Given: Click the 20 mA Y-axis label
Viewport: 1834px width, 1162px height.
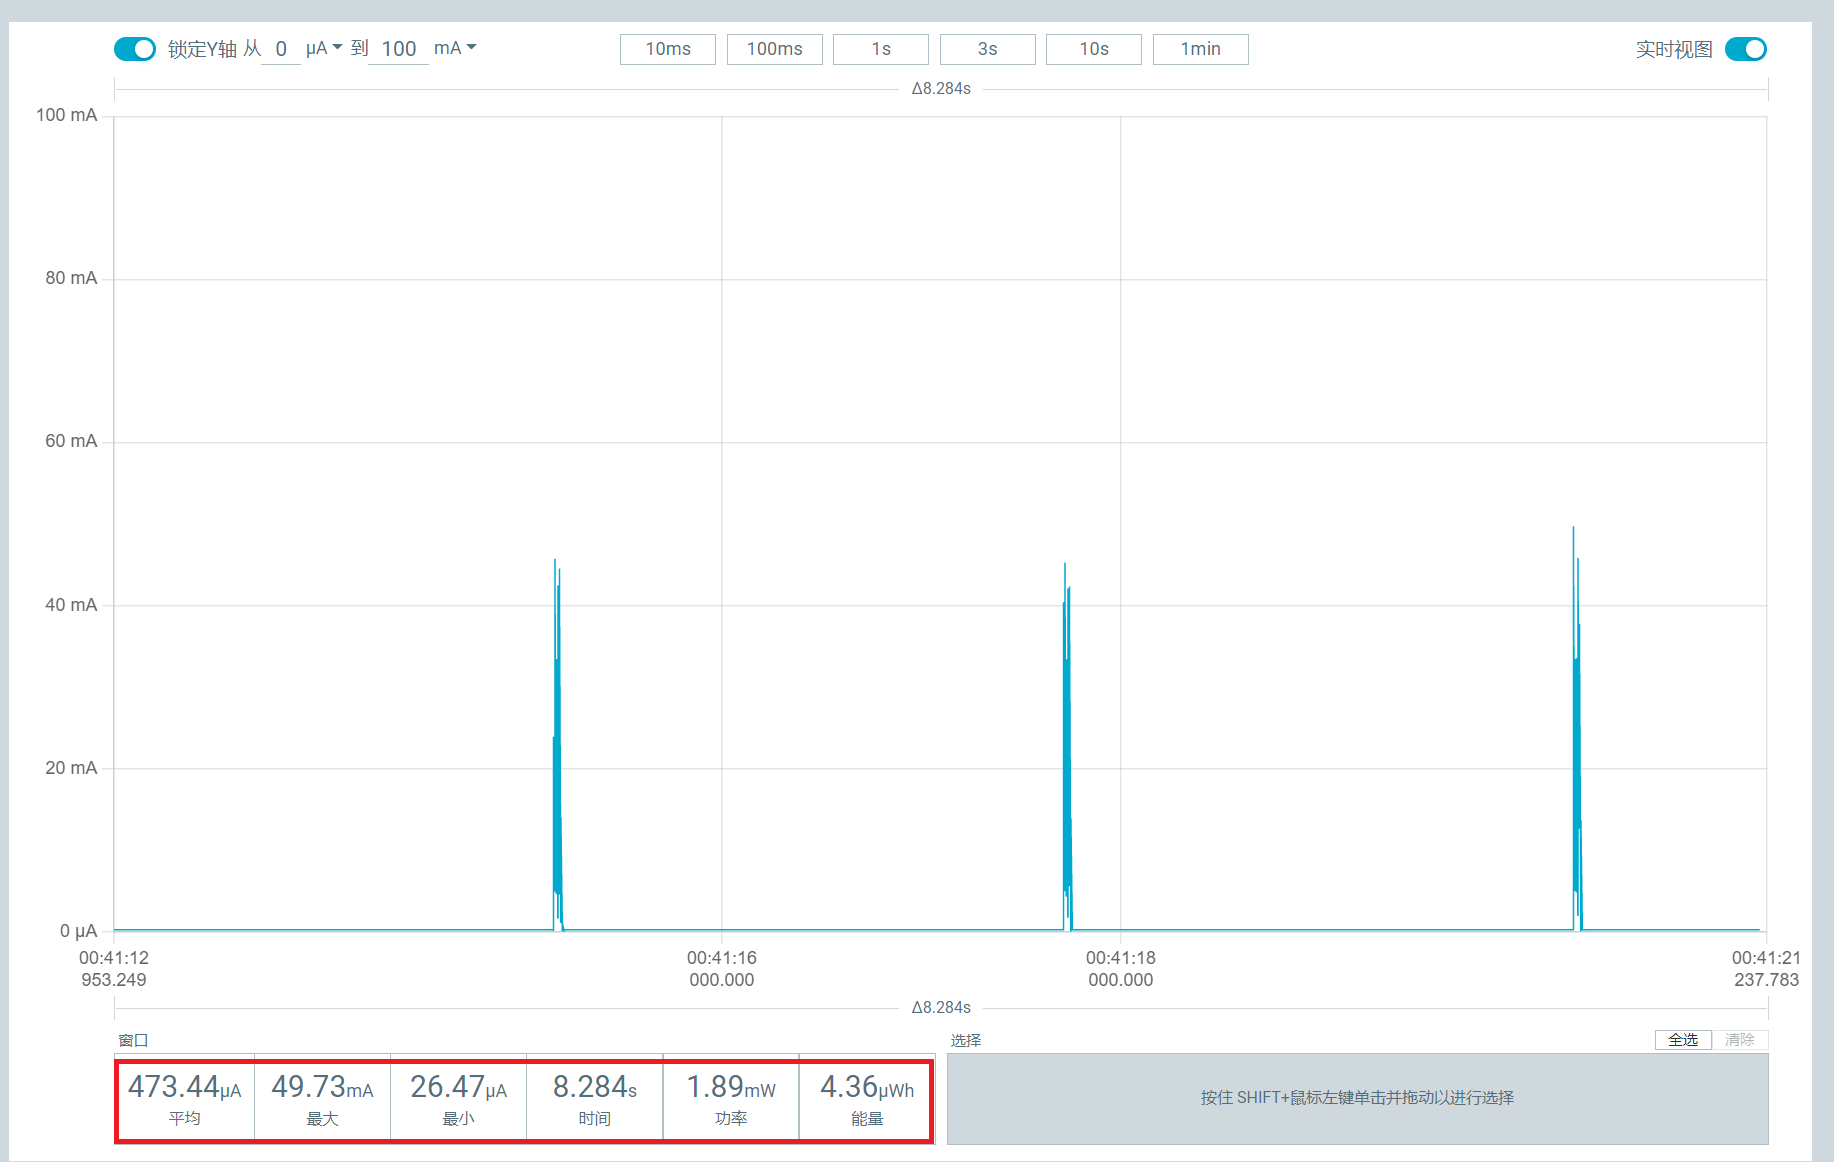Looking at the screenshot, I should (71, 768).
